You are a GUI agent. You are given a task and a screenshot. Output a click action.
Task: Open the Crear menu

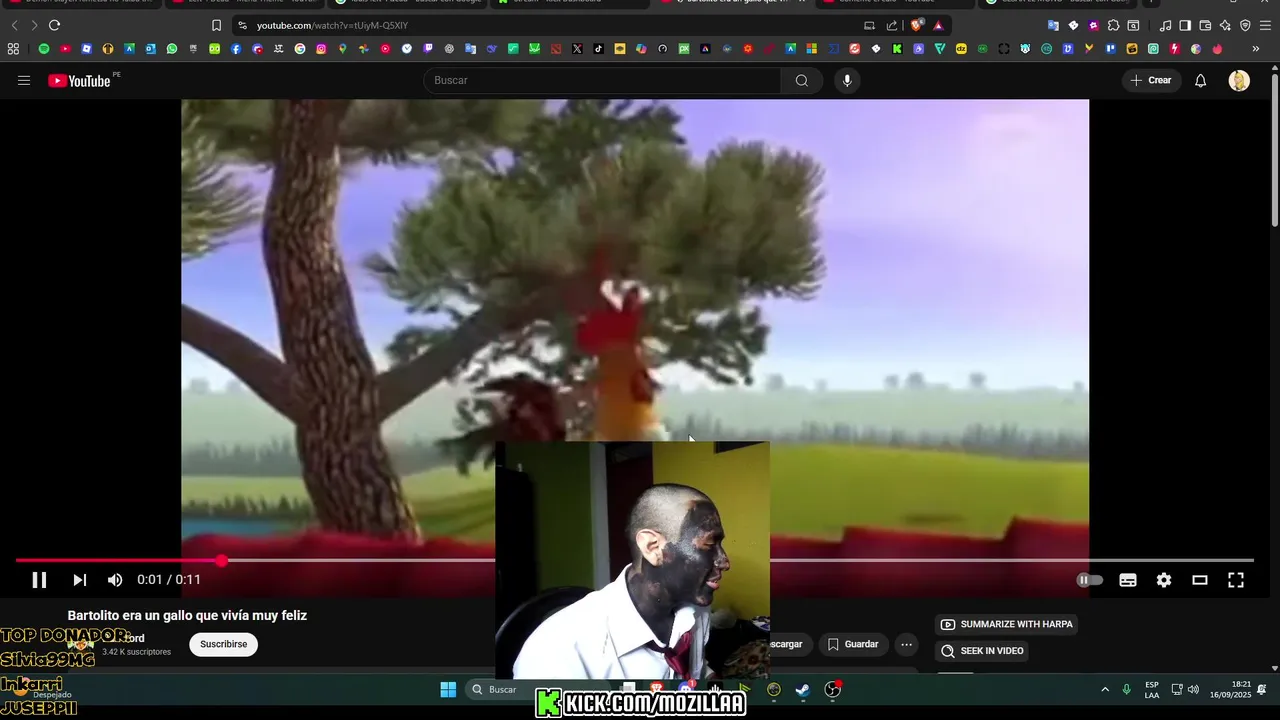[x=1151, y=81]
